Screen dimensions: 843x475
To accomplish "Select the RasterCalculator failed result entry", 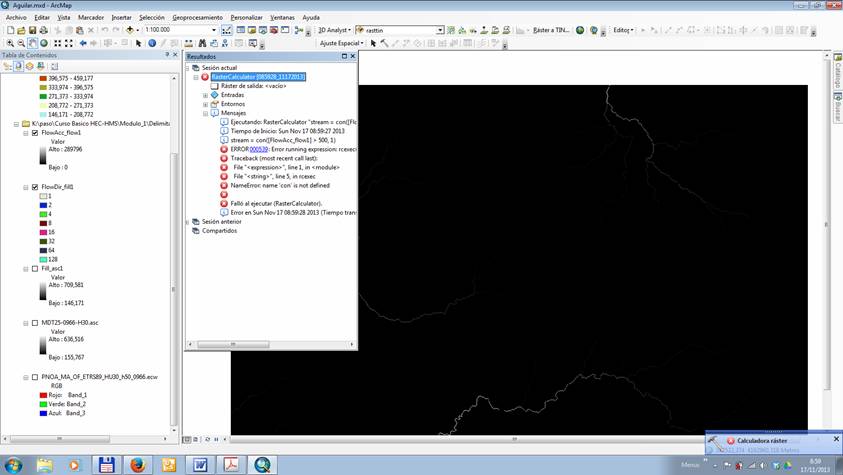I will pos(258,77).
